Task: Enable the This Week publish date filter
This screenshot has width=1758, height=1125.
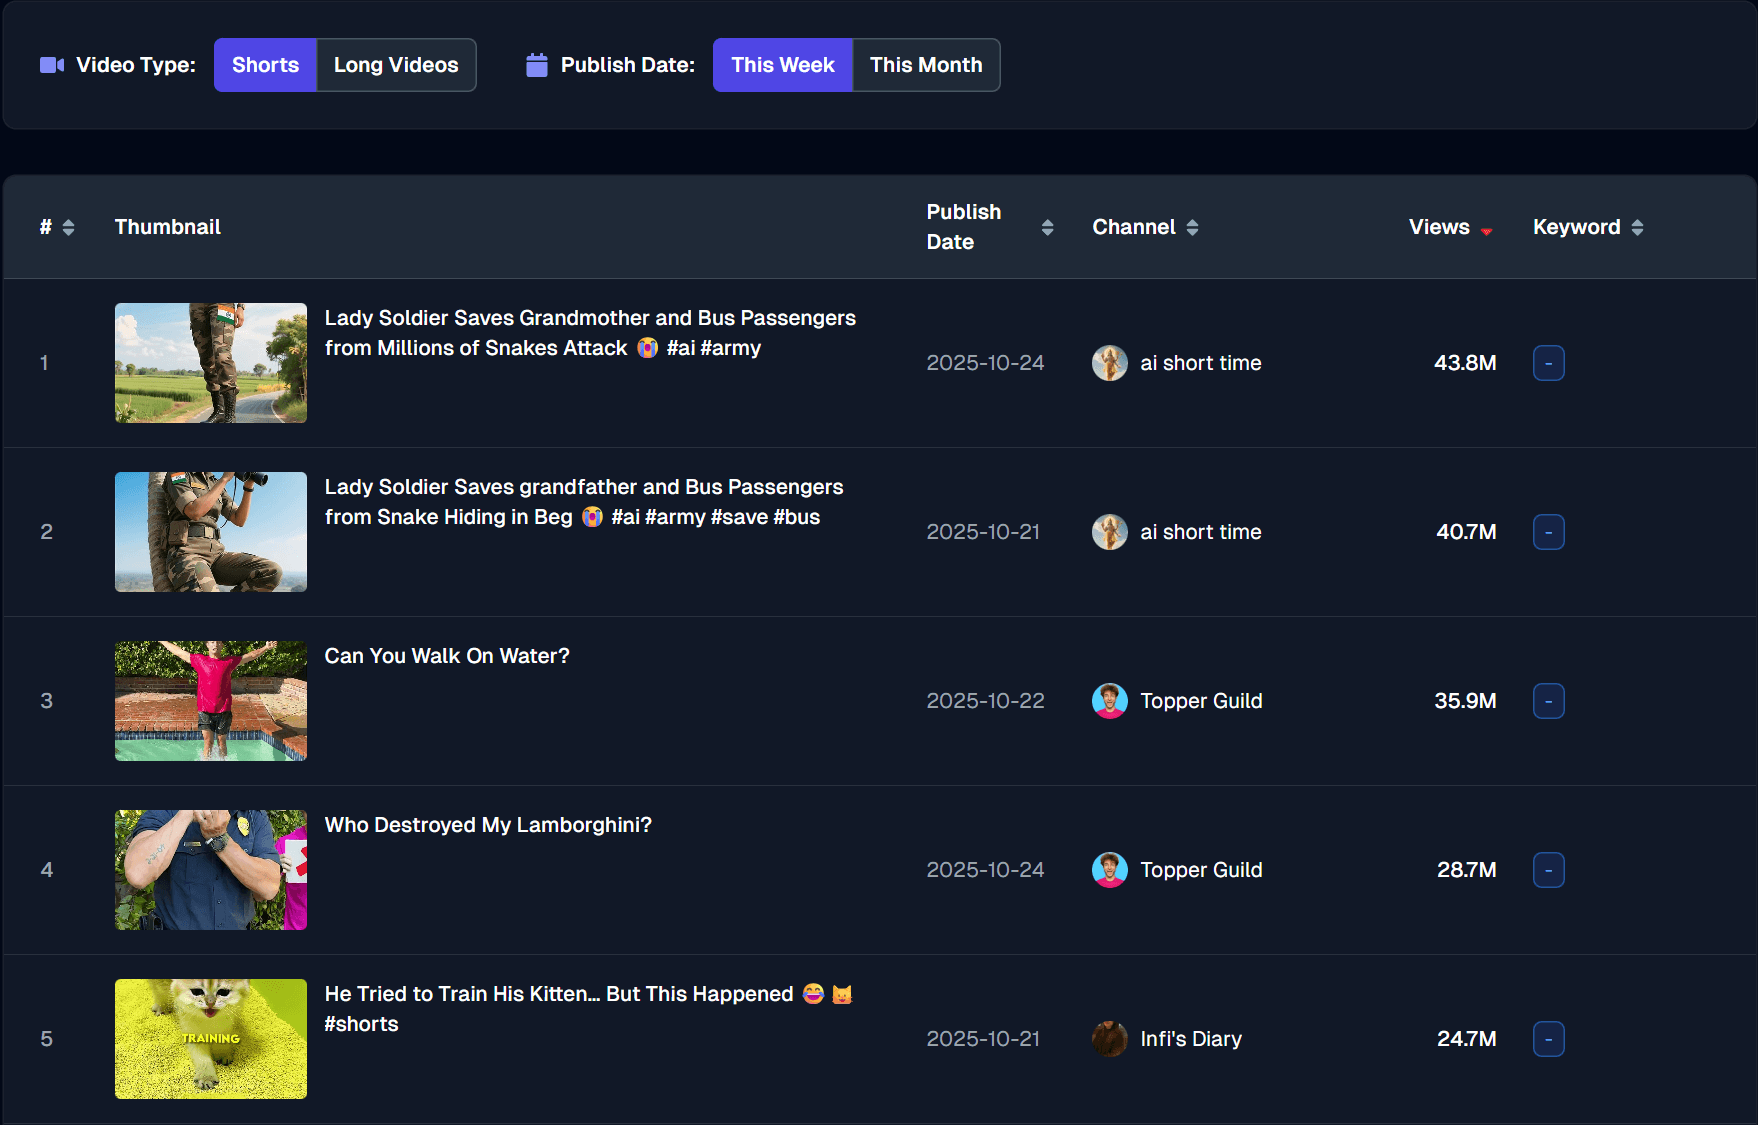Action: 783,64
